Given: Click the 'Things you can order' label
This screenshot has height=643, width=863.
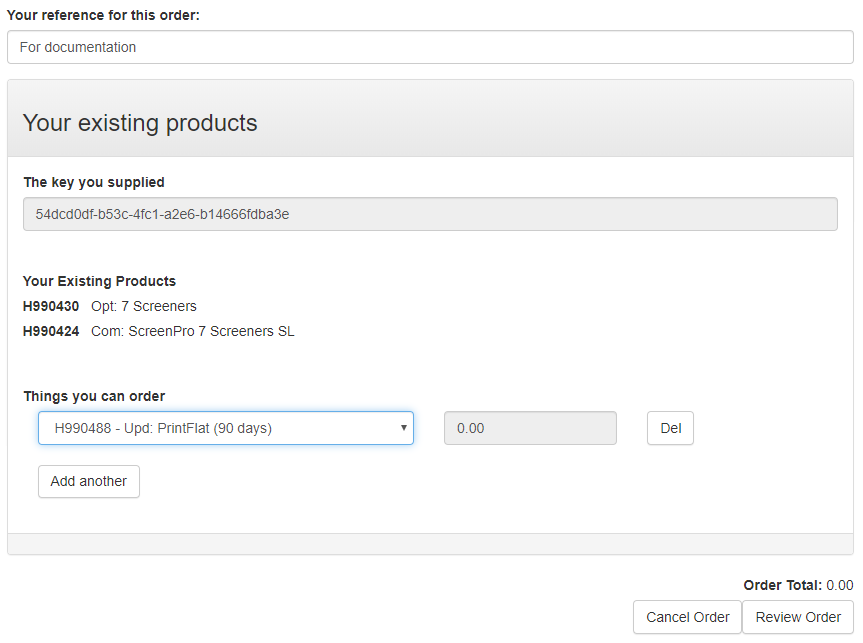Looking at the screenshot, I should [94, 396].
